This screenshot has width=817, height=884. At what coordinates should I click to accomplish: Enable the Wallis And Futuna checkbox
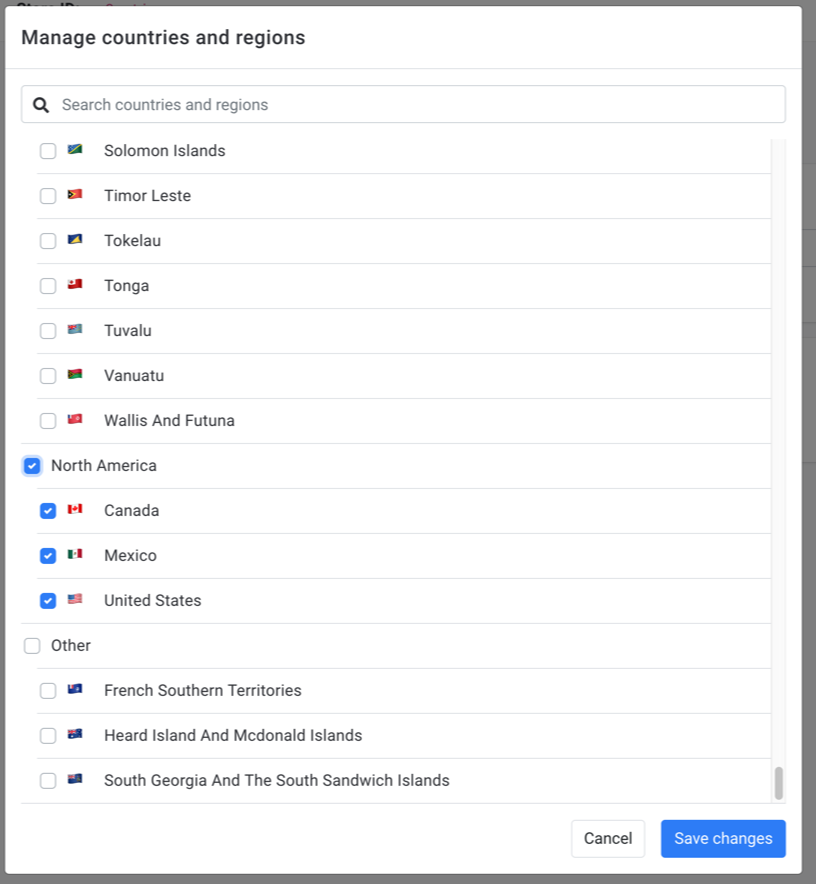pyautogui.click(x=48, y=421)
